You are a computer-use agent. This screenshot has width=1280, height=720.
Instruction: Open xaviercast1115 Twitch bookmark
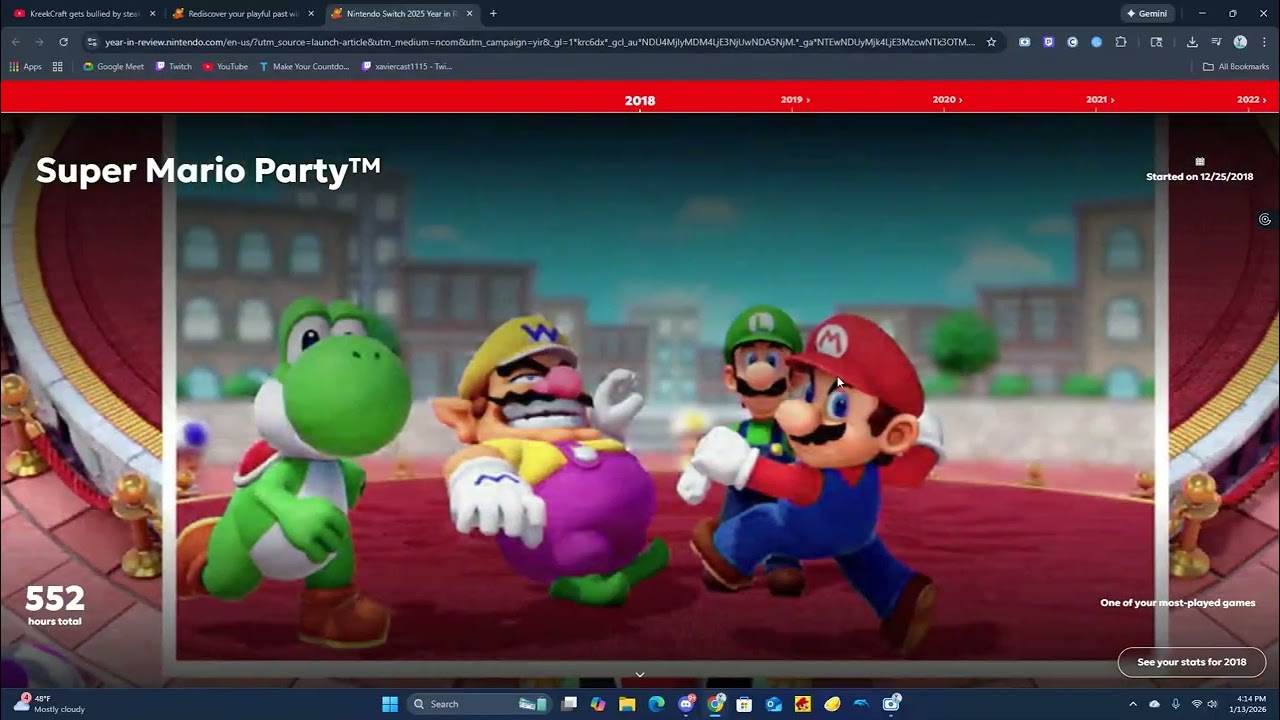click(x=407, y=67)
